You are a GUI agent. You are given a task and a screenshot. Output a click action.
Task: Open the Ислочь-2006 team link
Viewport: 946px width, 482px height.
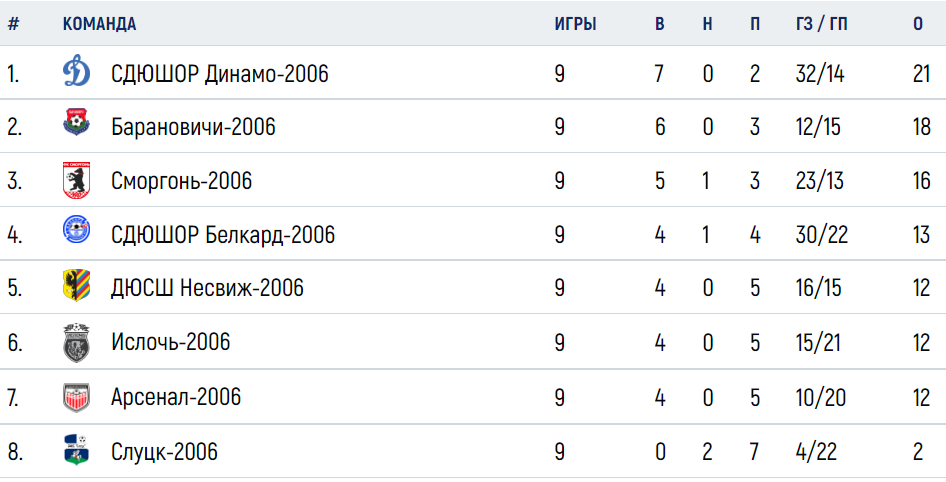[x=171, y=342]
